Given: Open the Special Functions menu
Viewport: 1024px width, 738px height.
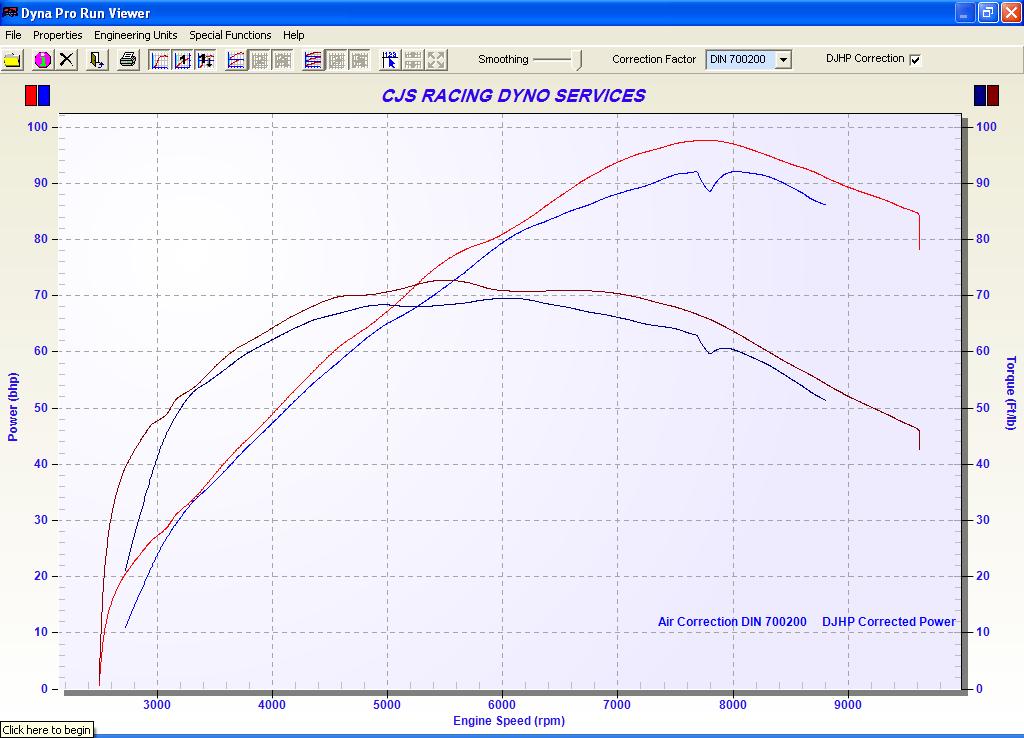Looking at the screenshot, I should (230, 35).
